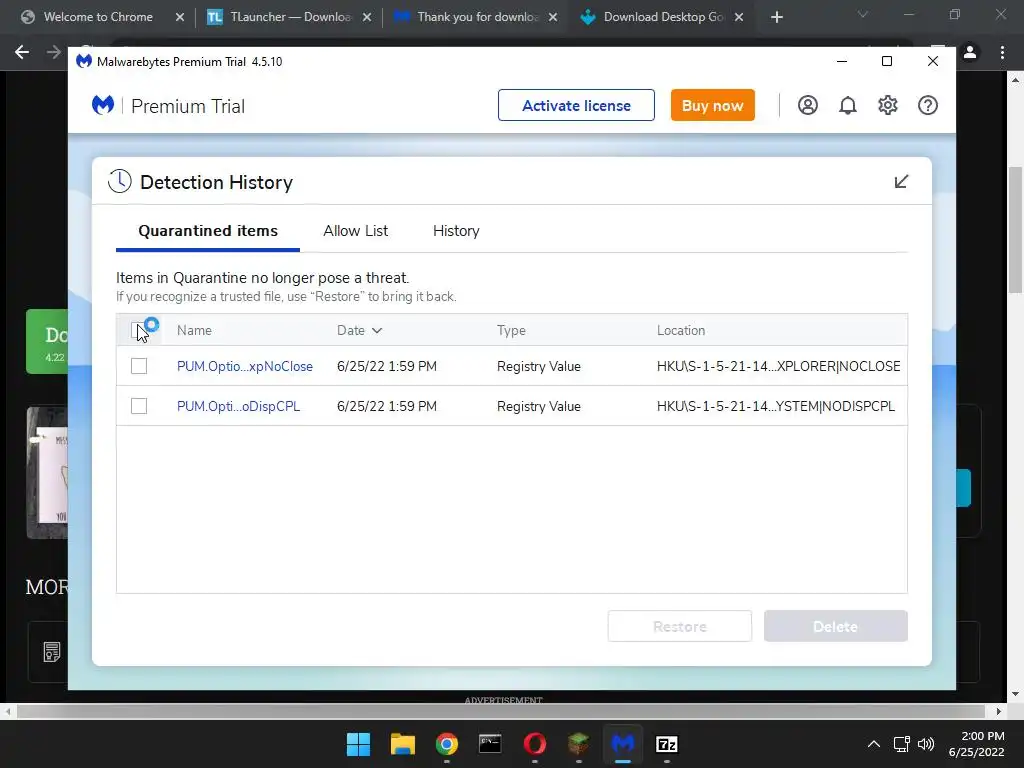
Task: Open the network tray icon
Action: click(x=902, y=744)
